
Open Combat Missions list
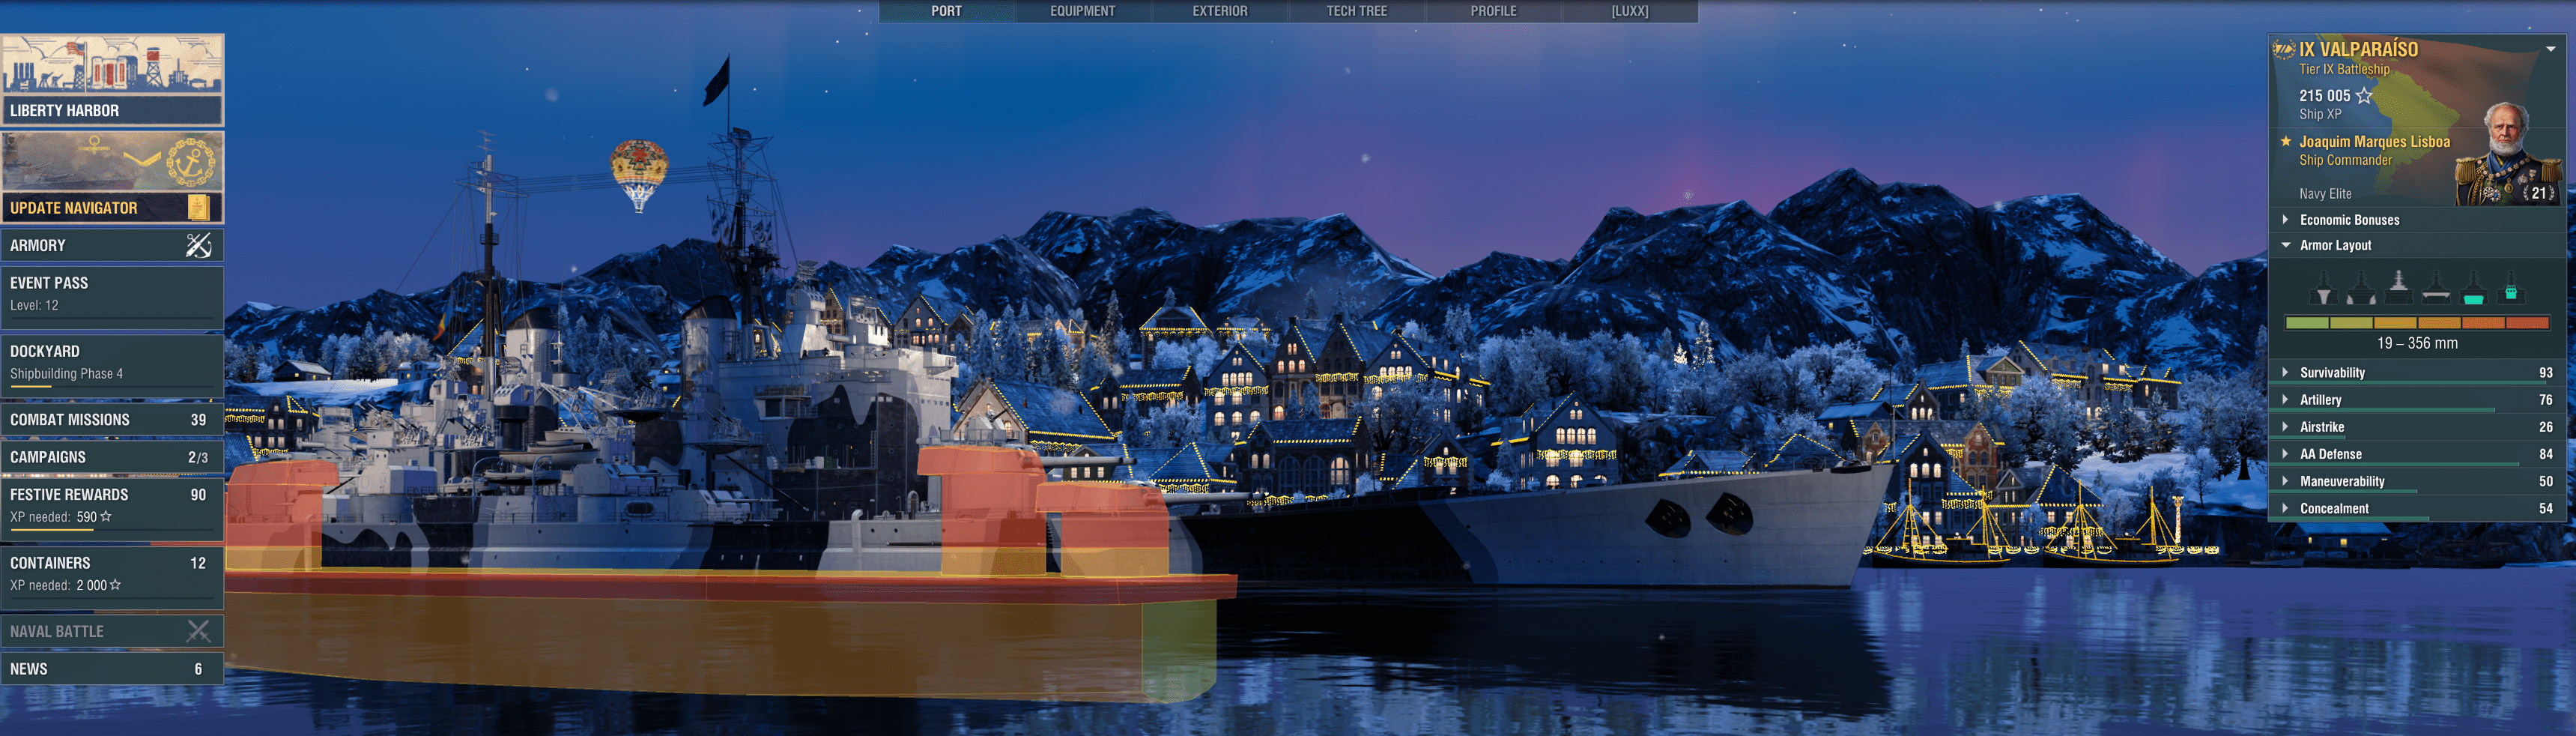(112, 420)
